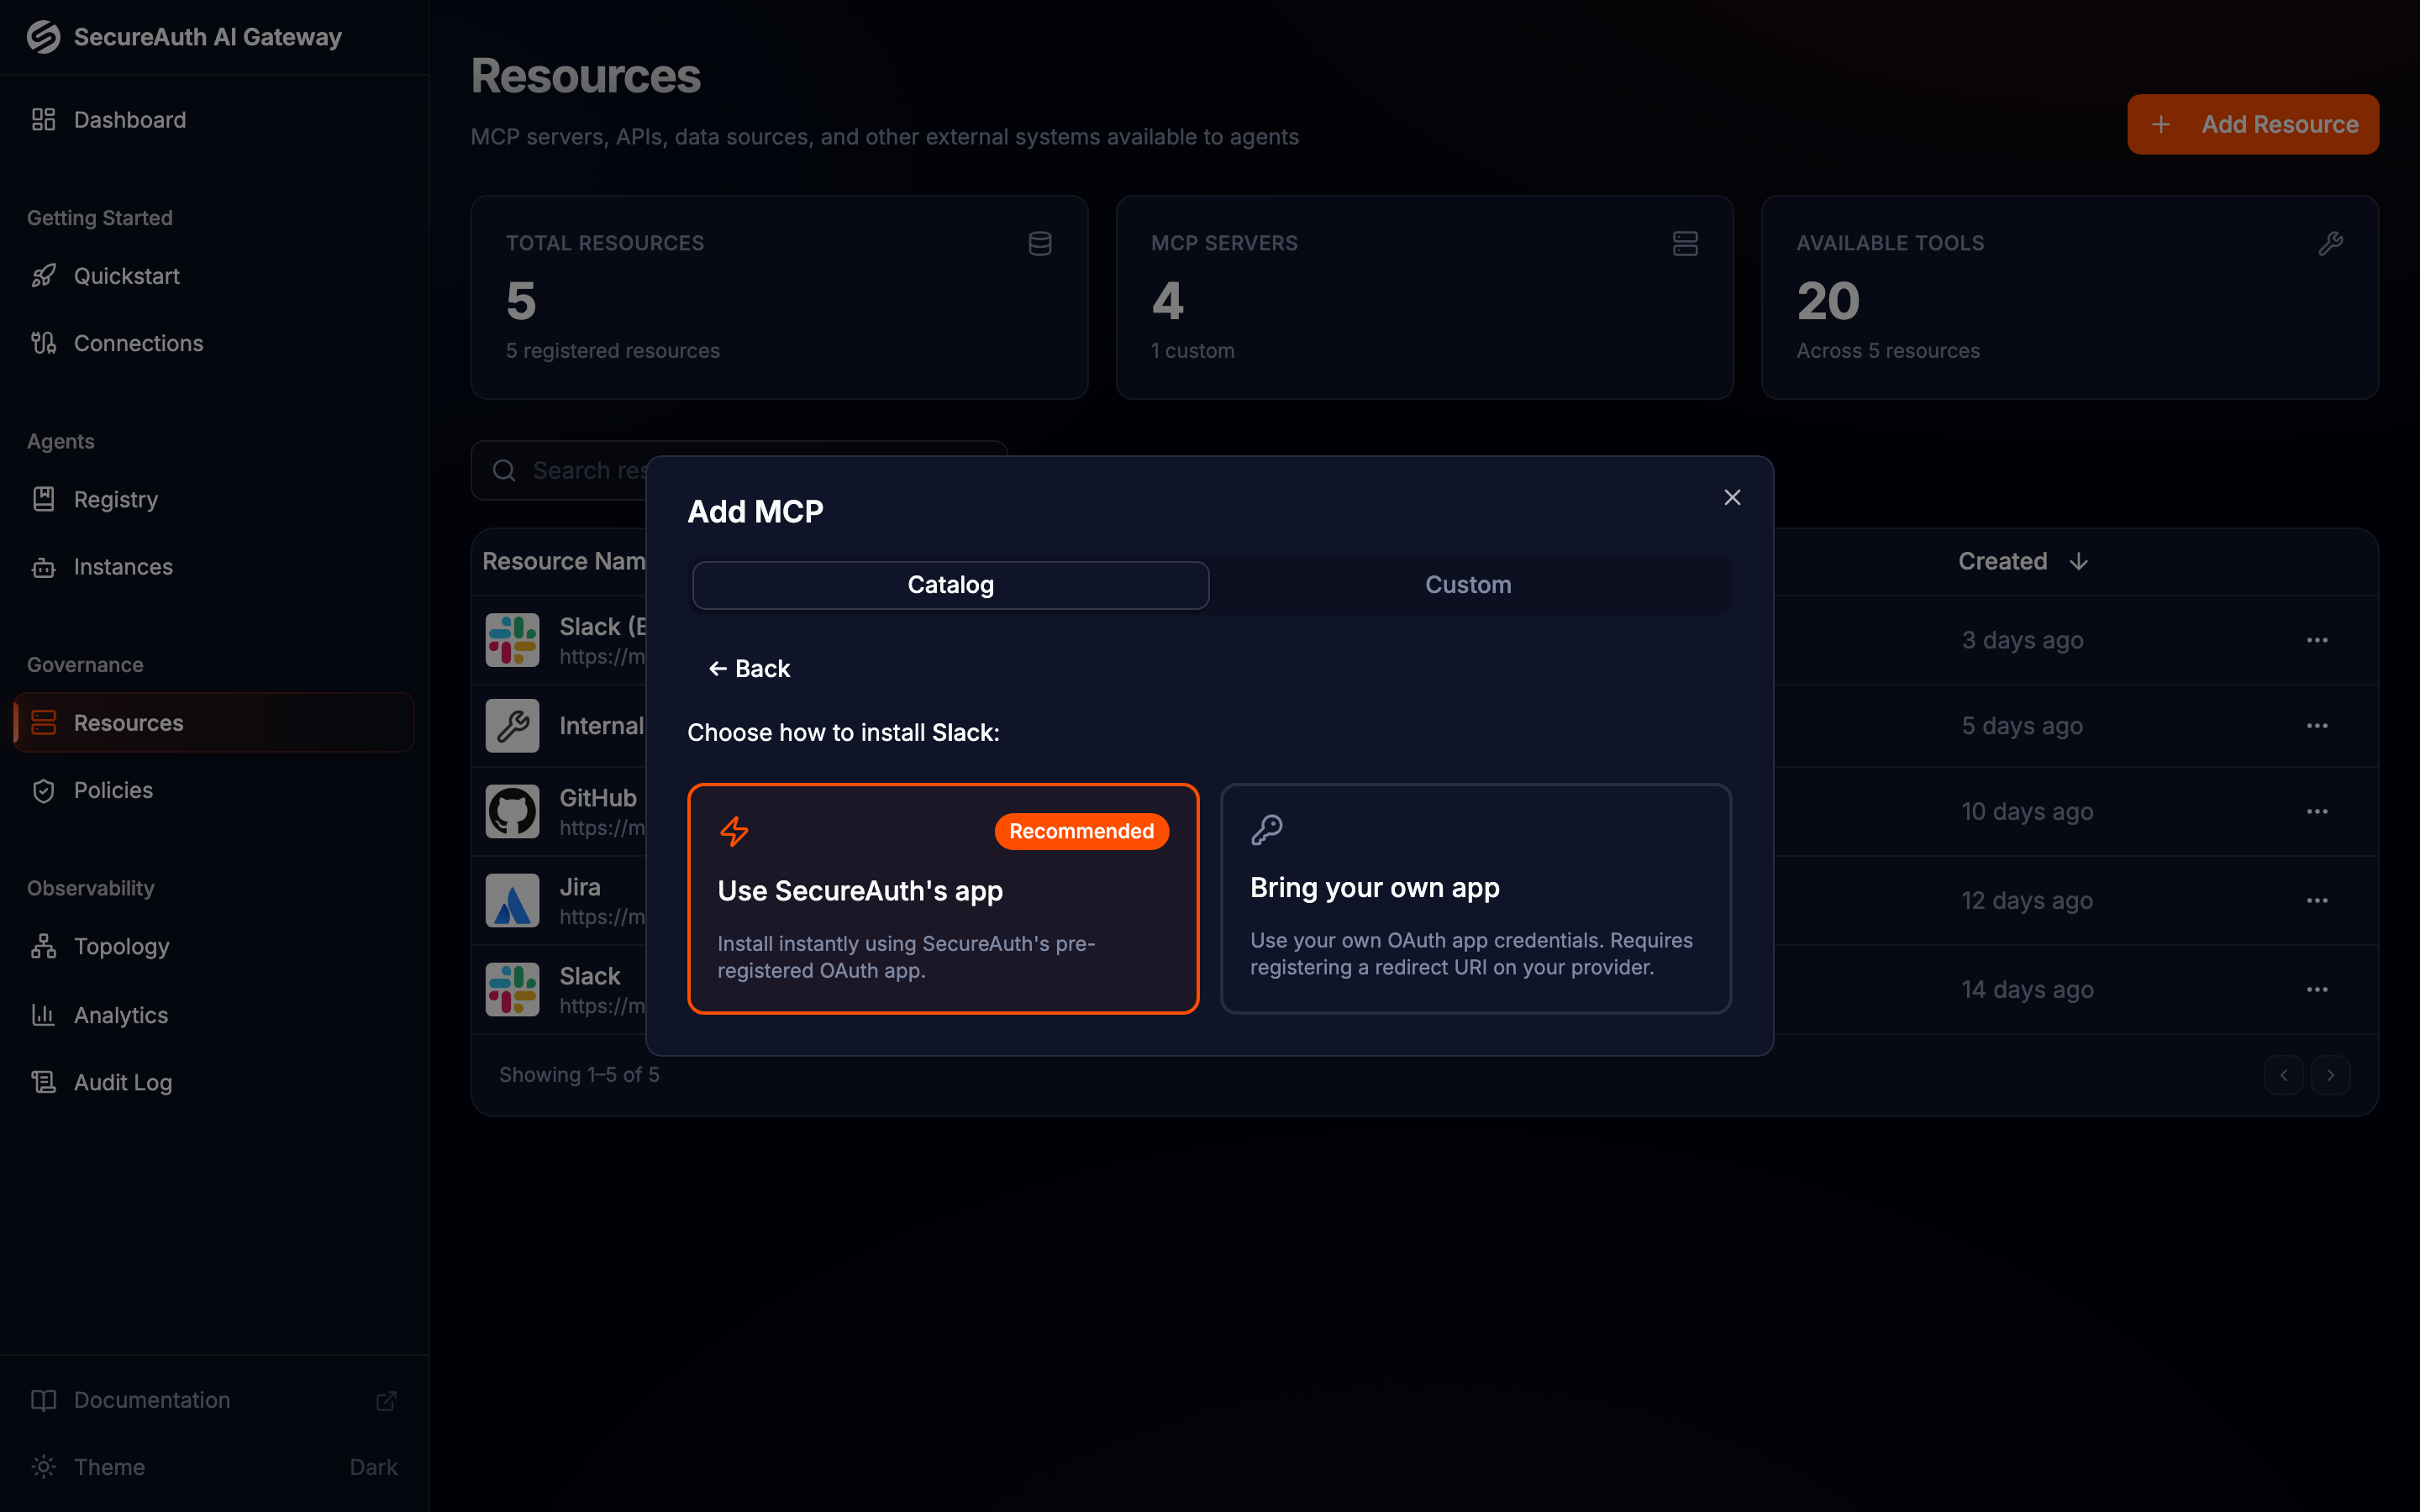Screen dimensions: 2420x1512
Task: Select Resources in the Governance section
Action: 214,722
